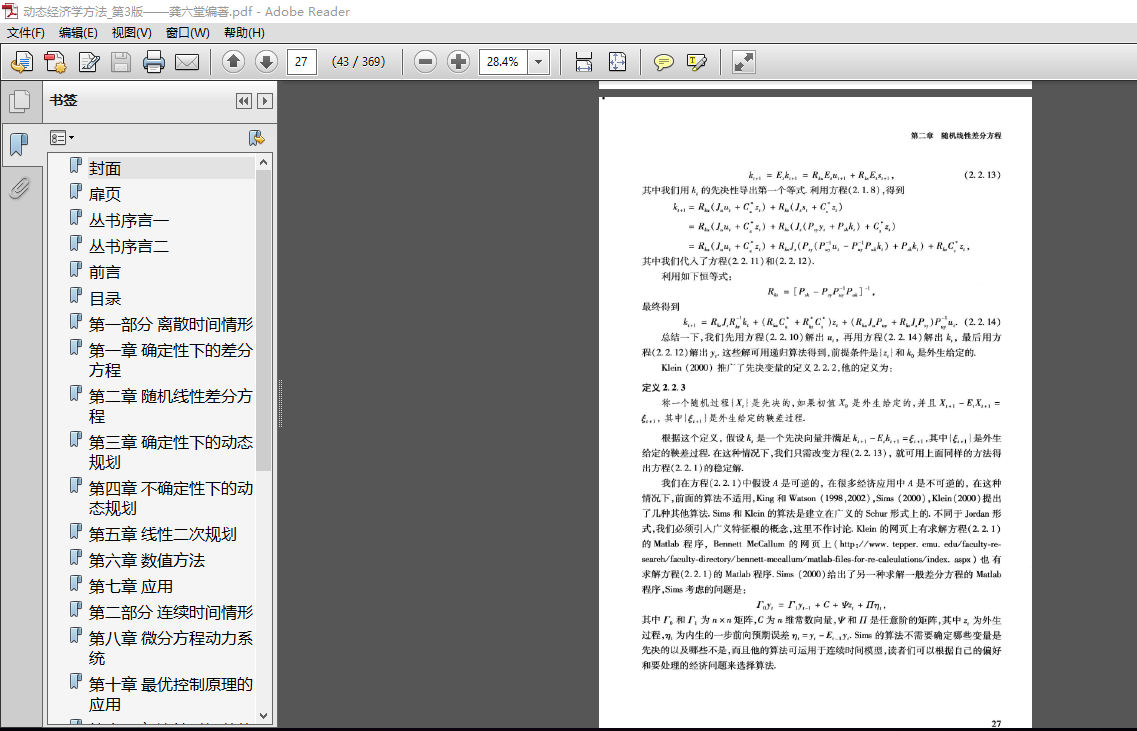Go to previous page with up arrow
Viewport: 1137px width, 731px height.
tap(233, 62)
